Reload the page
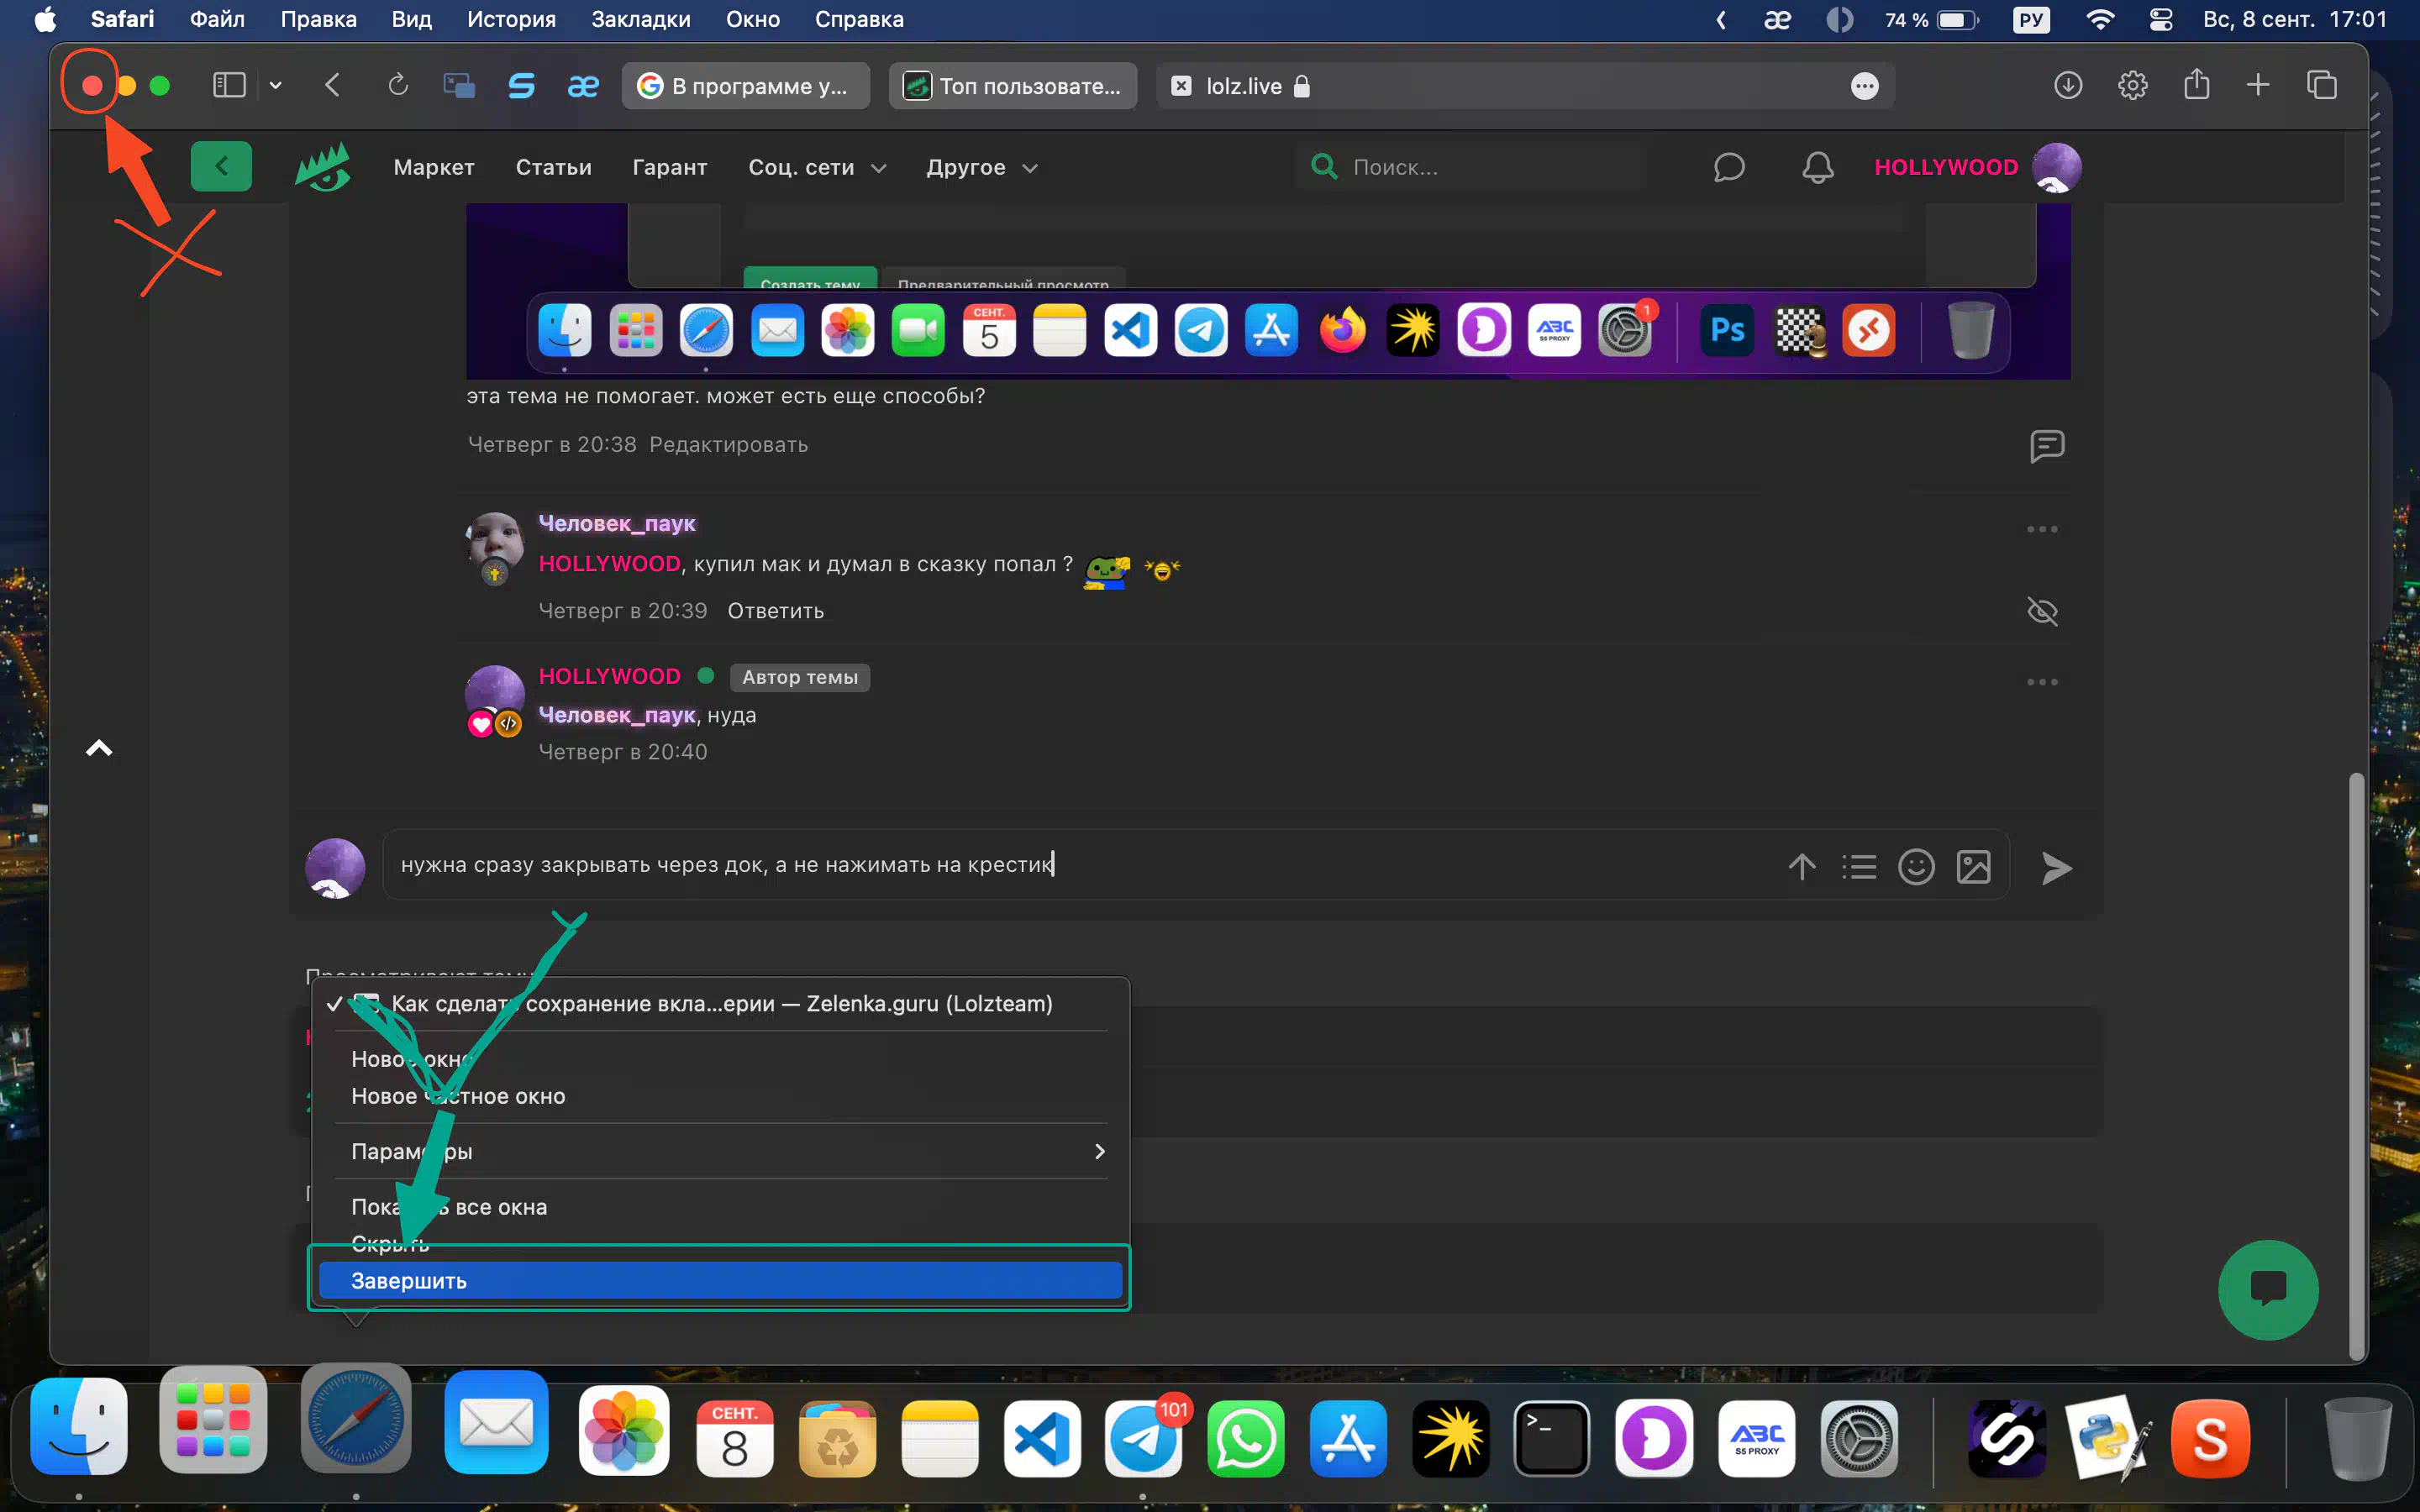The width and height of the screenshot is (2420, 1512). click(x=398, y=86)
